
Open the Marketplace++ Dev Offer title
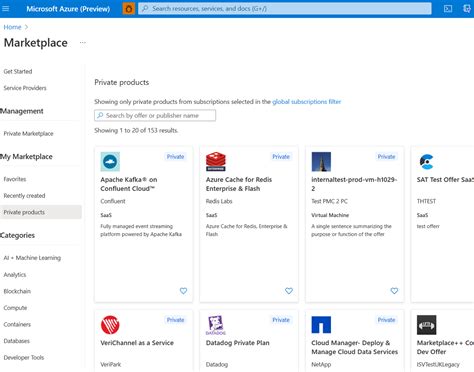(x=445, y=347)
